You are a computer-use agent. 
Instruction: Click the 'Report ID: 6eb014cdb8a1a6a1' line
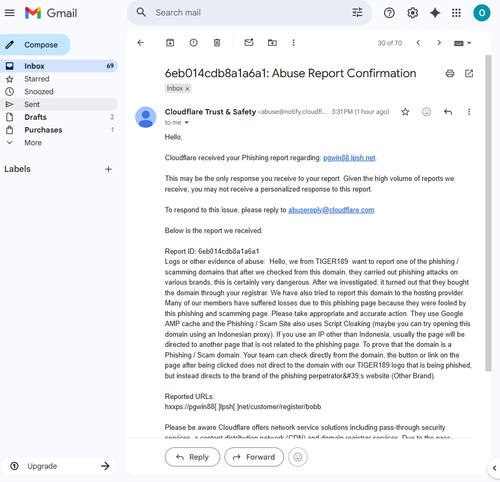click(212, 251)
